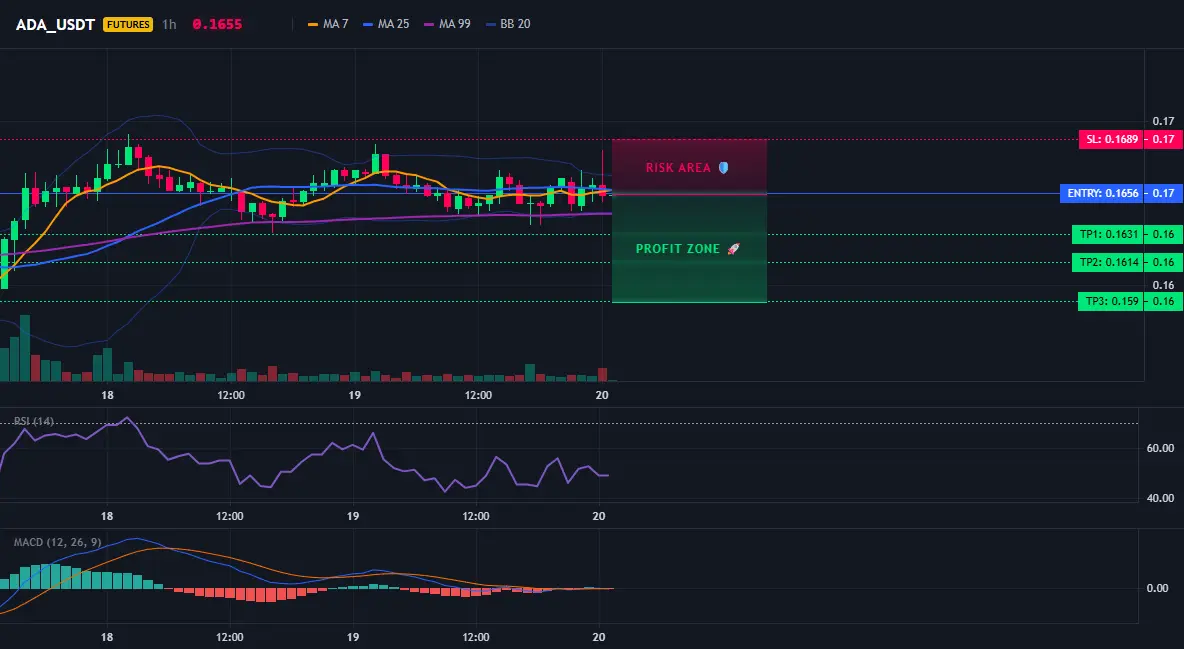
Task: Select the TP2: 0.1614 price label
Action: tap(1108, 262)
